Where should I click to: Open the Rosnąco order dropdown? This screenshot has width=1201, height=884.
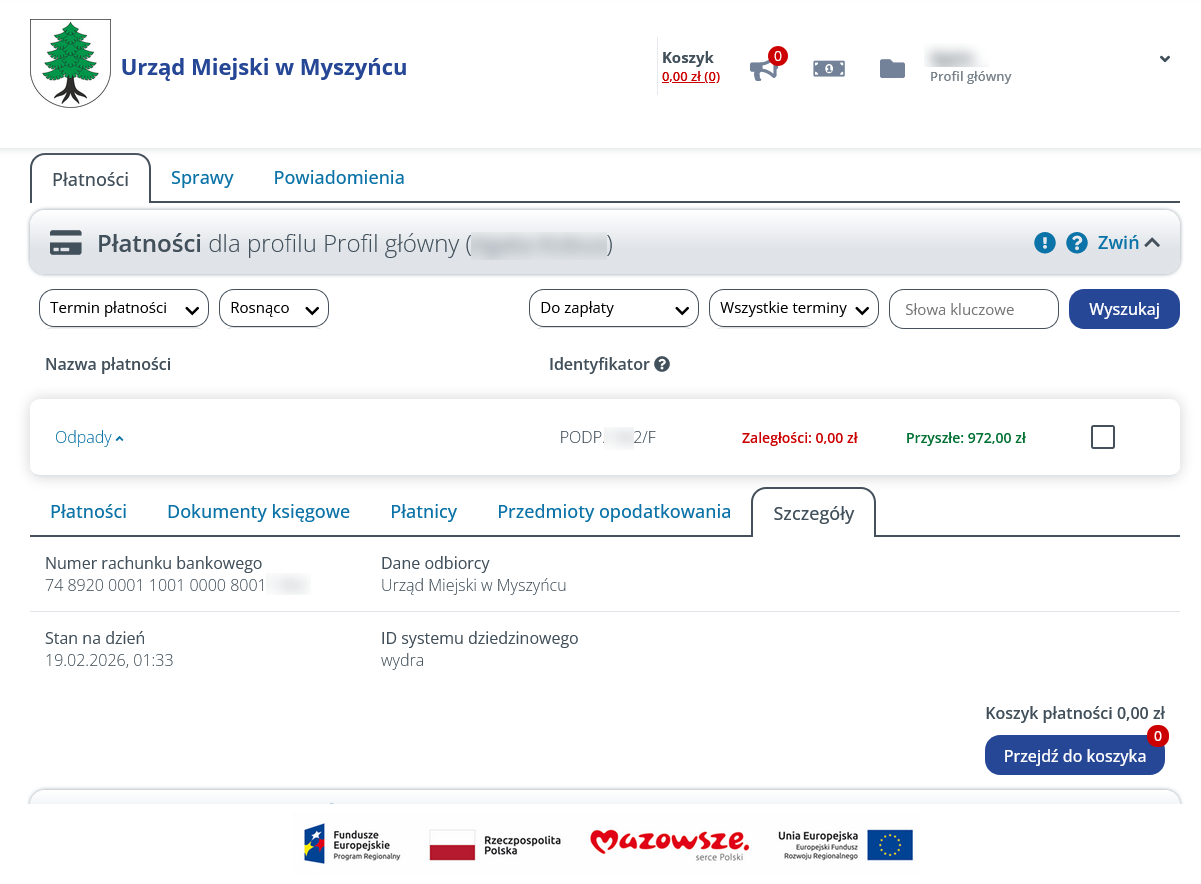(x=274, y=309)
